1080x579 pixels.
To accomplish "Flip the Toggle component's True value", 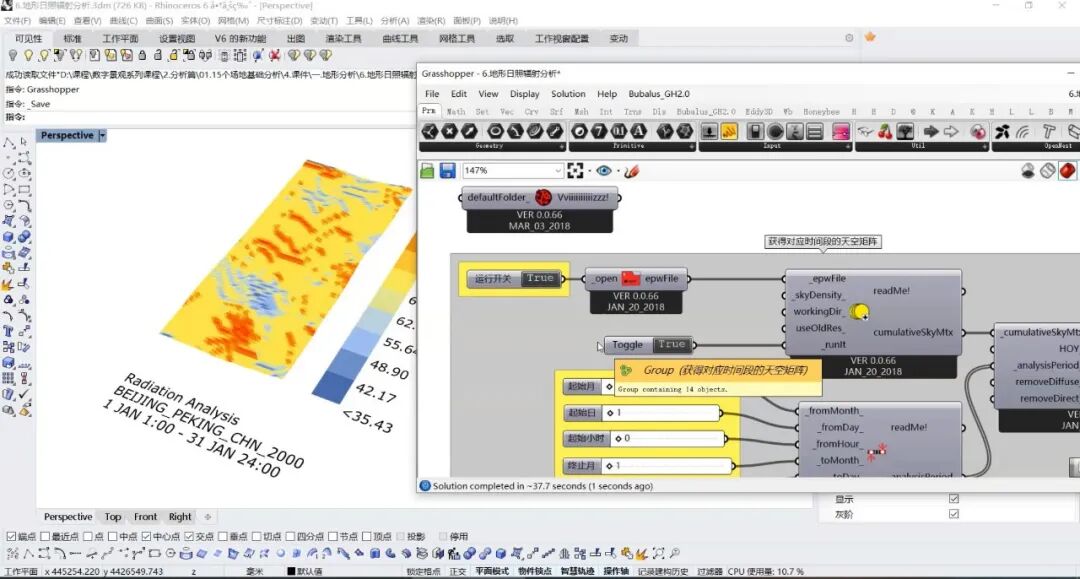I will pos(670,344).
